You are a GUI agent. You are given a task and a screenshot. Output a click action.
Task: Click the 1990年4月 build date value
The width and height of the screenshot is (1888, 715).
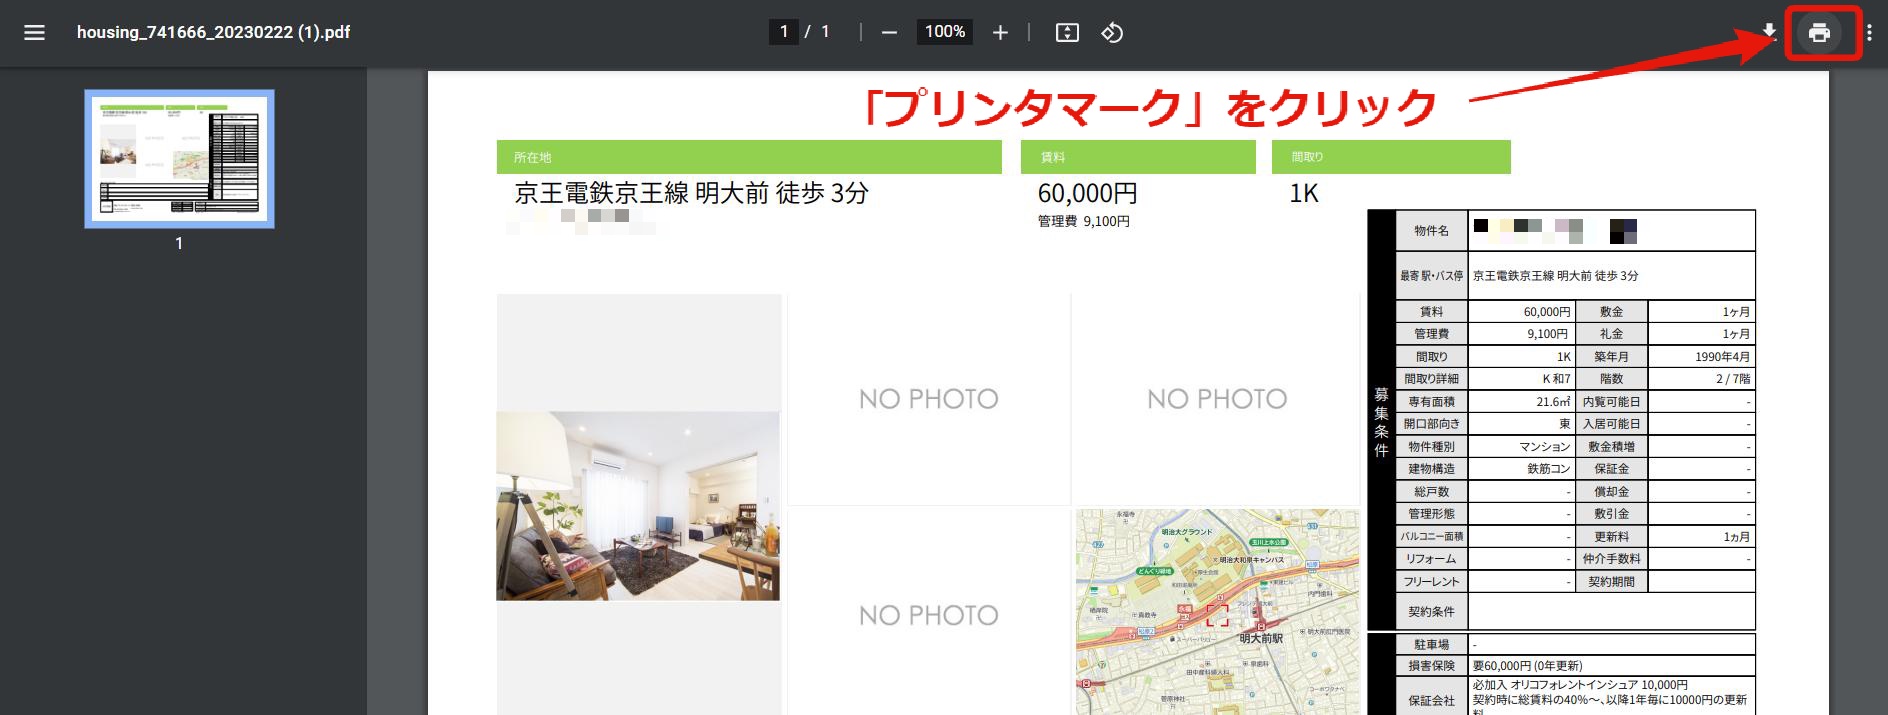point(1722,357)
